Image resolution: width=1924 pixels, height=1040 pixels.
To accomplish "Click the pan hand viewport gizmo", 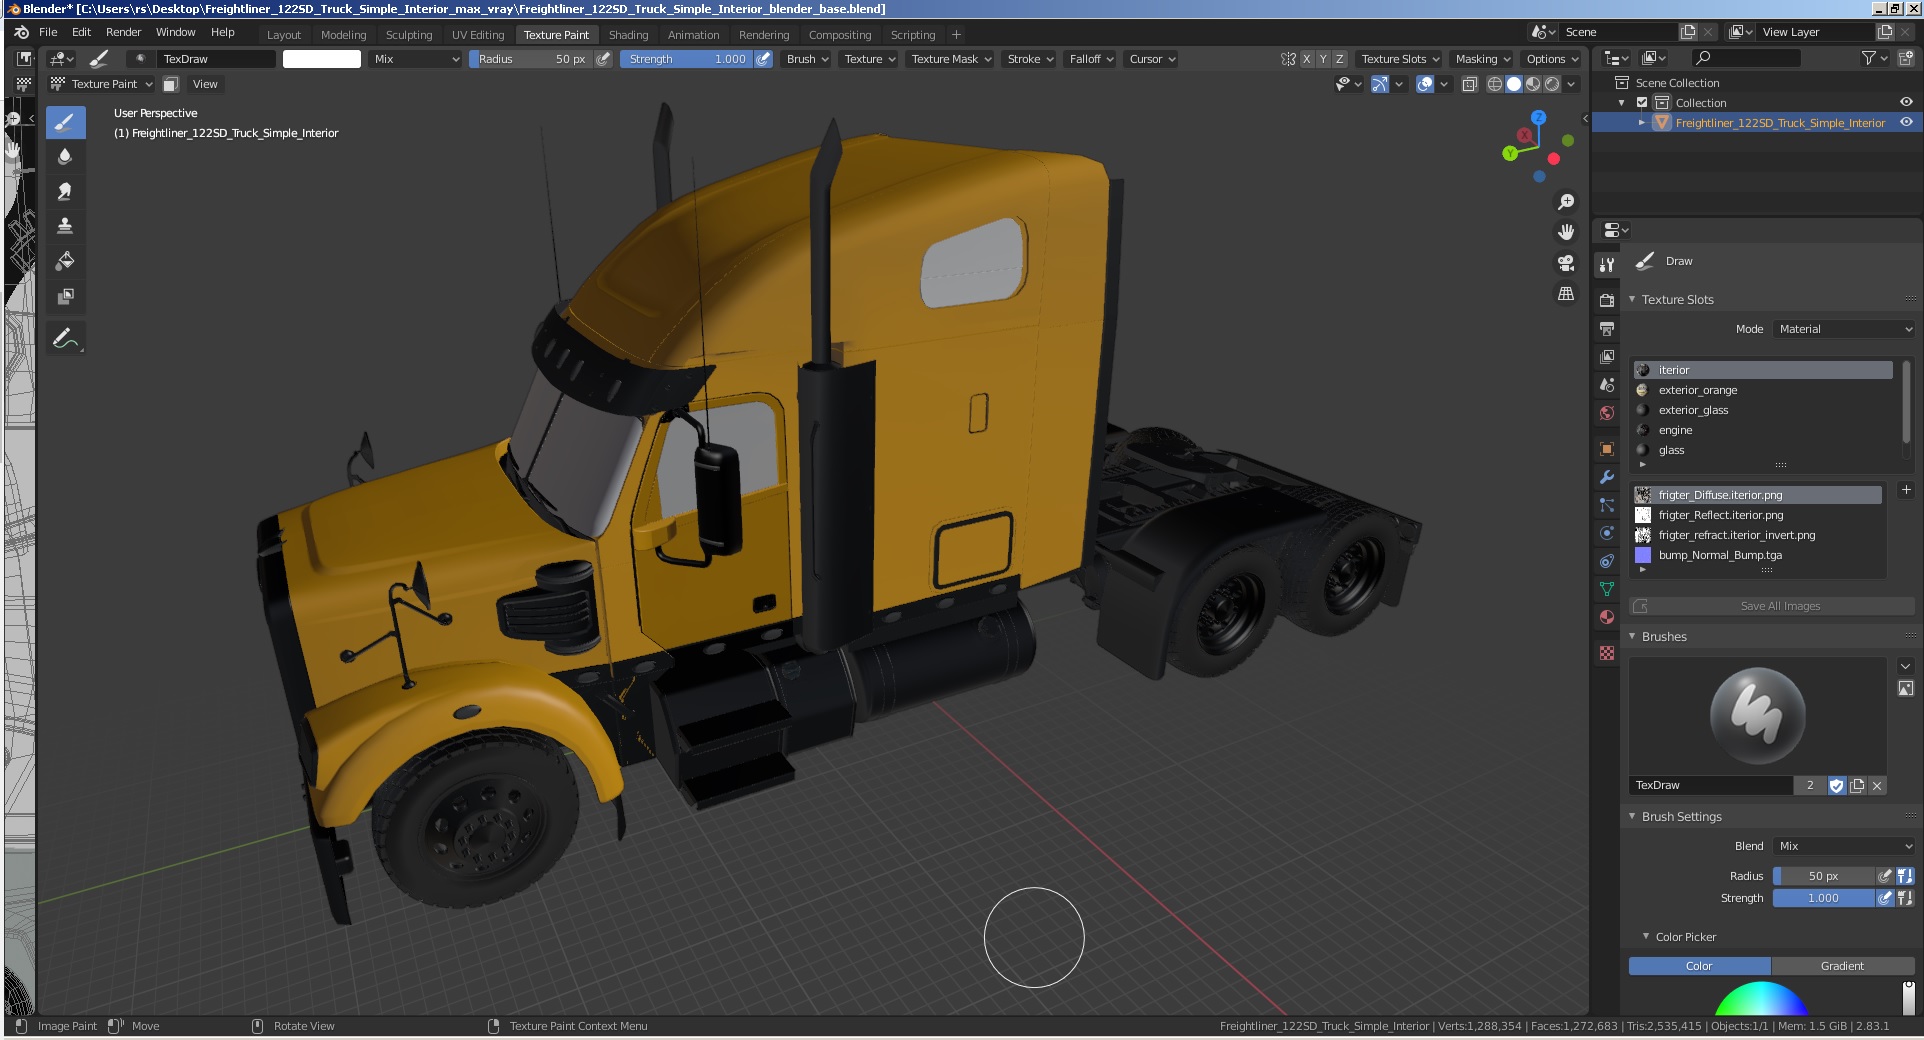I will (x=1566, y=232).
